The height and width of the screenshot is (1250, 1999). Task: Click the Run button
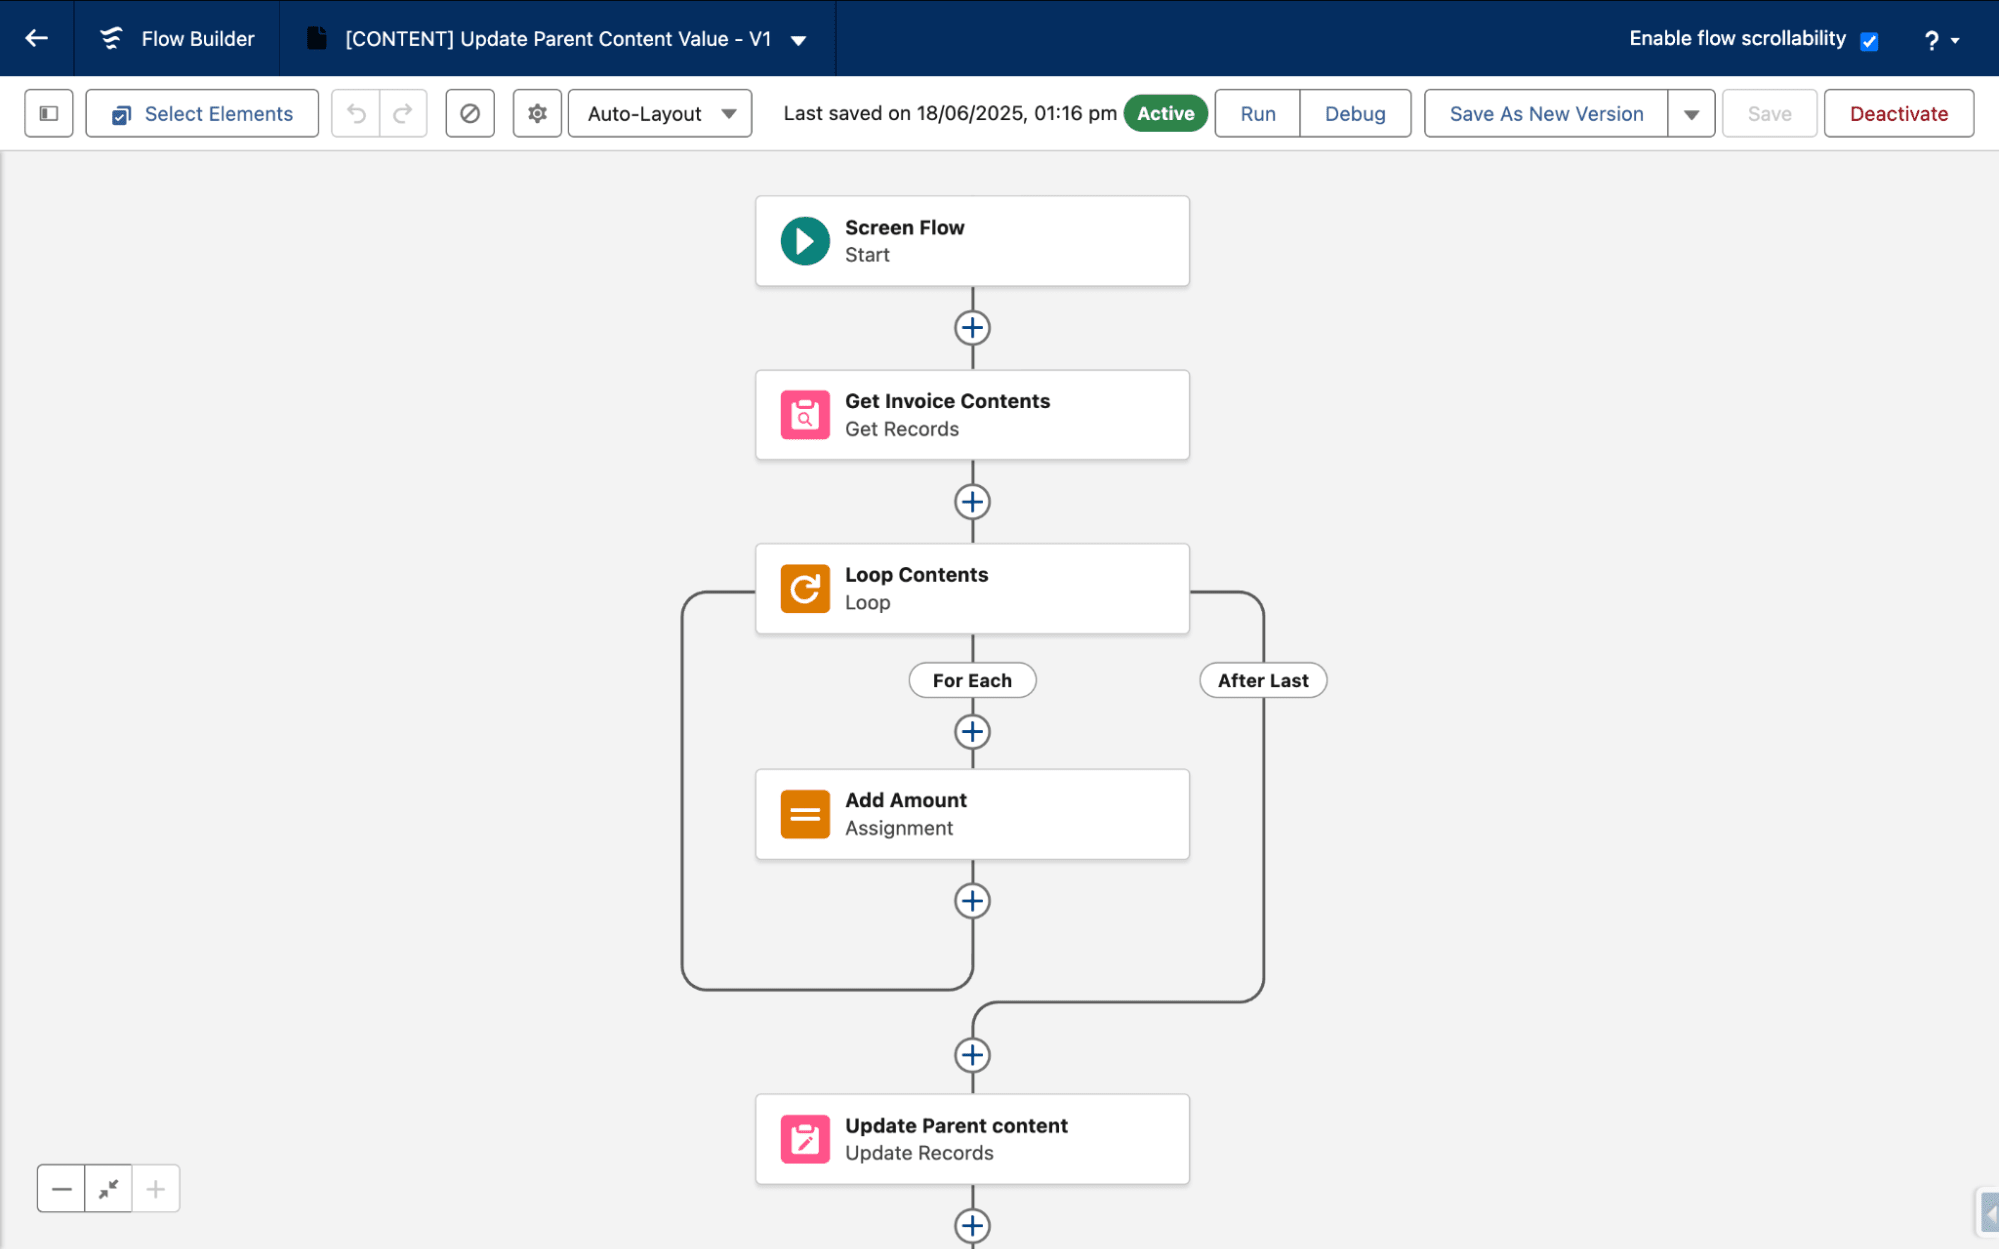coord(1256,113)
